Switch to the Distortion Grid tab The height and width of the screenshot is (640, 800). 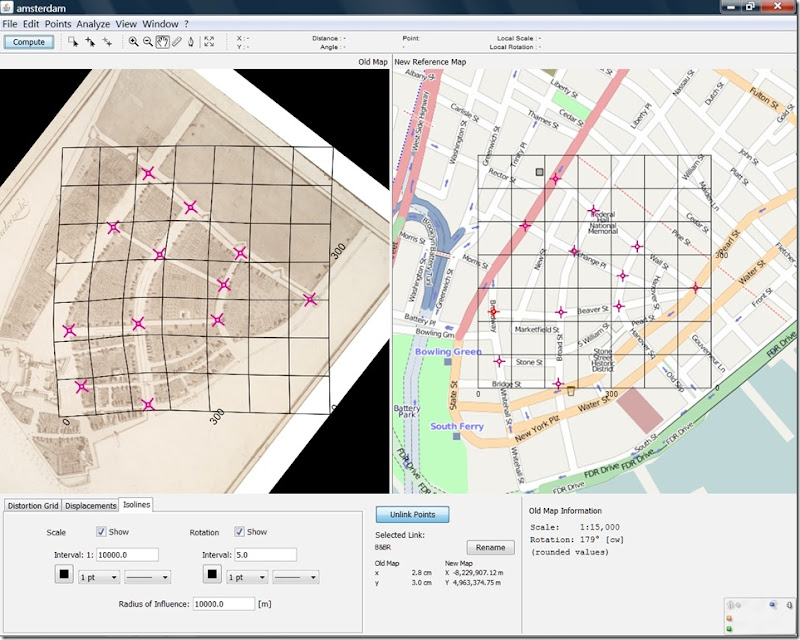(30, 505)
